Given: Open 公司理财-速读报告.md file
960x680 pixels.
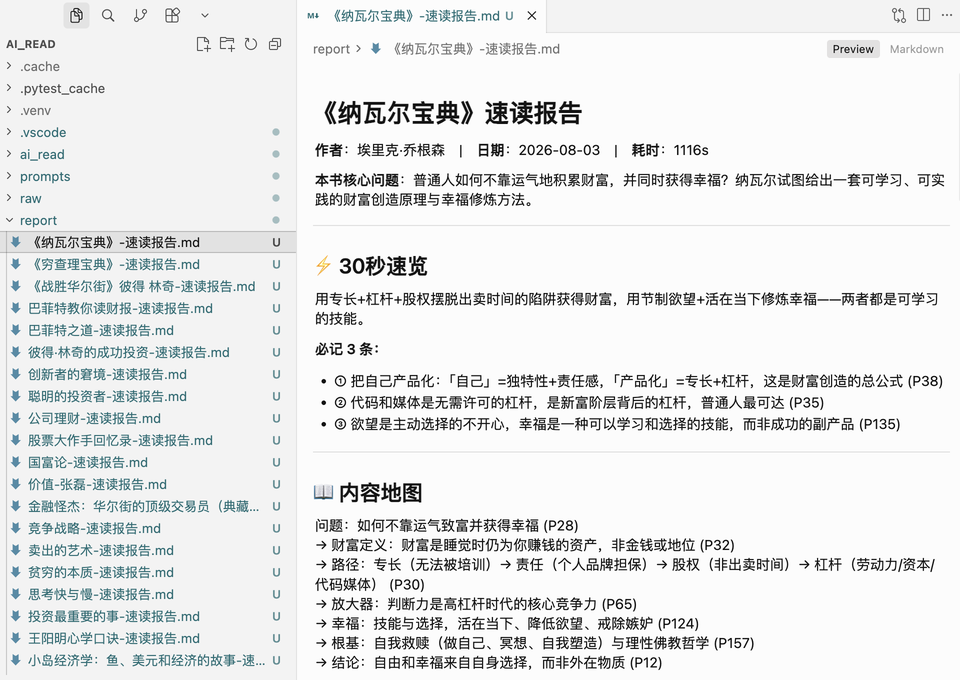Looking at the screenshot, I should (x=148, y=419).
